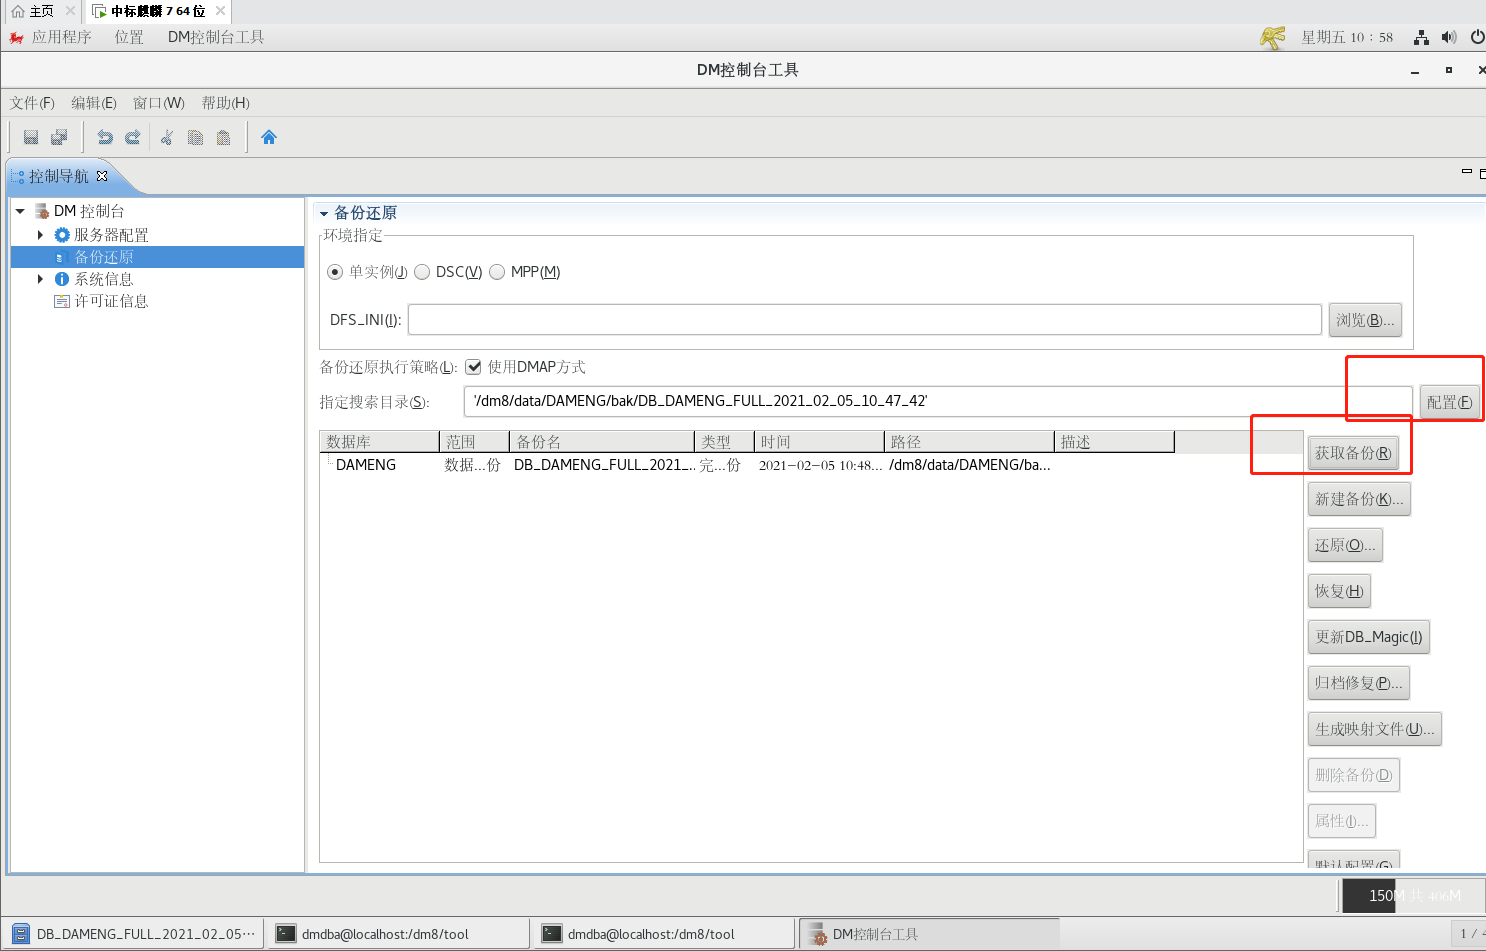Click the 还原(O)... button

pos(1345,545)
